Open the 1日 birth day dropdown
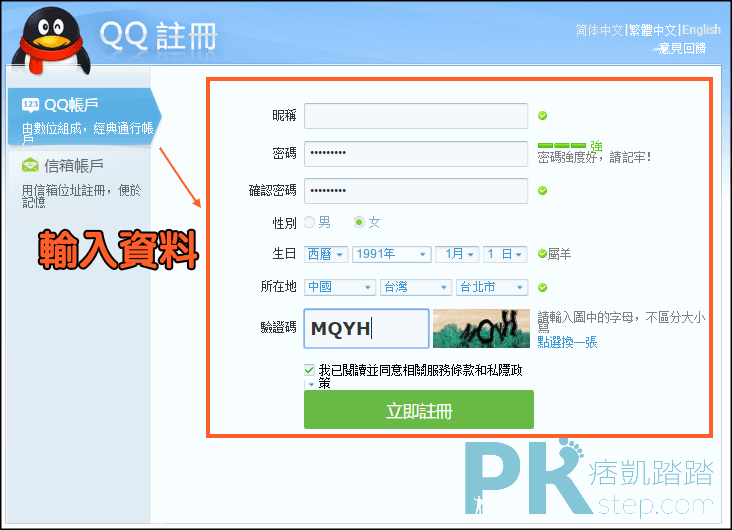Image resolution: width=732 pixels, height=530 pixels. [506, 254]
